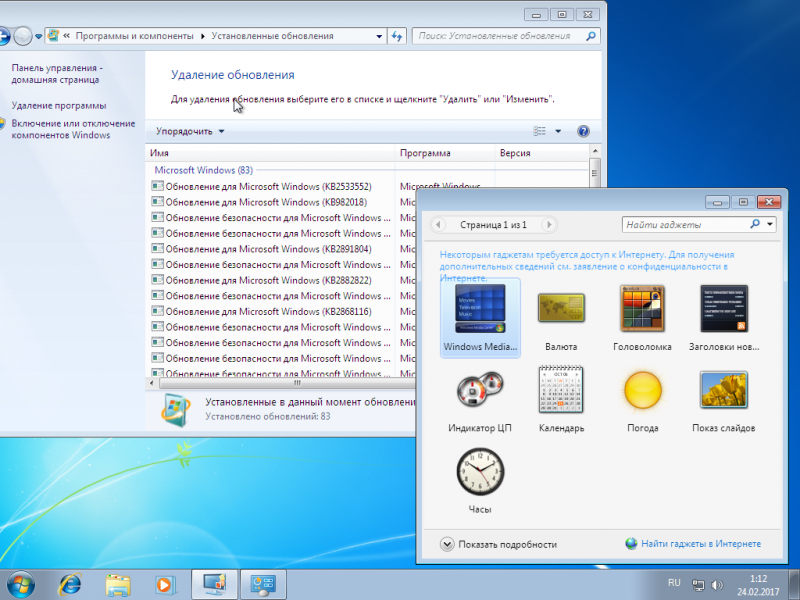
Task: Collapse Microsoft Windows (83) group
Action: pos(204,170)
